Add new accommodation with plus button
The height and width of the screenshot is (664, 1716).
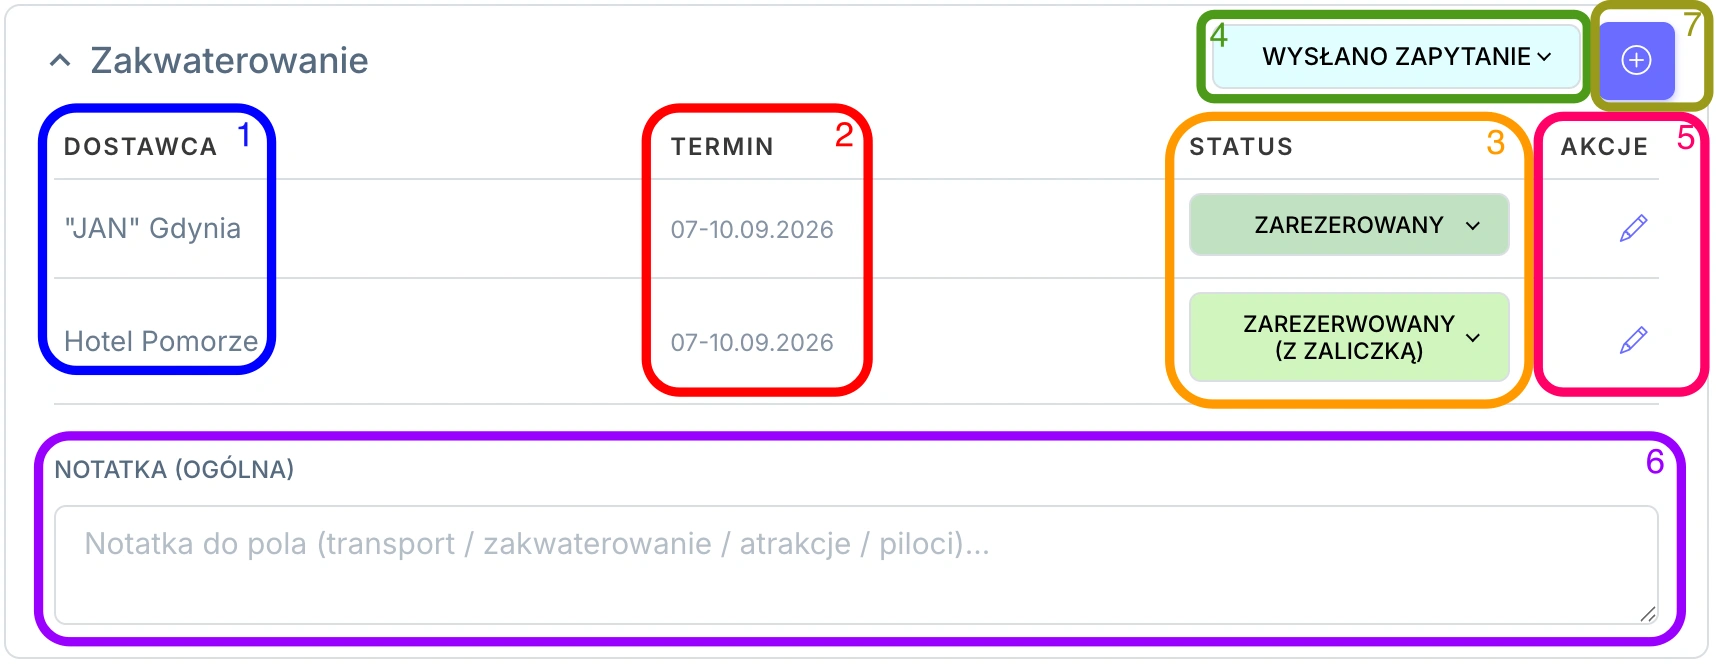click(x=1636, y=60)
